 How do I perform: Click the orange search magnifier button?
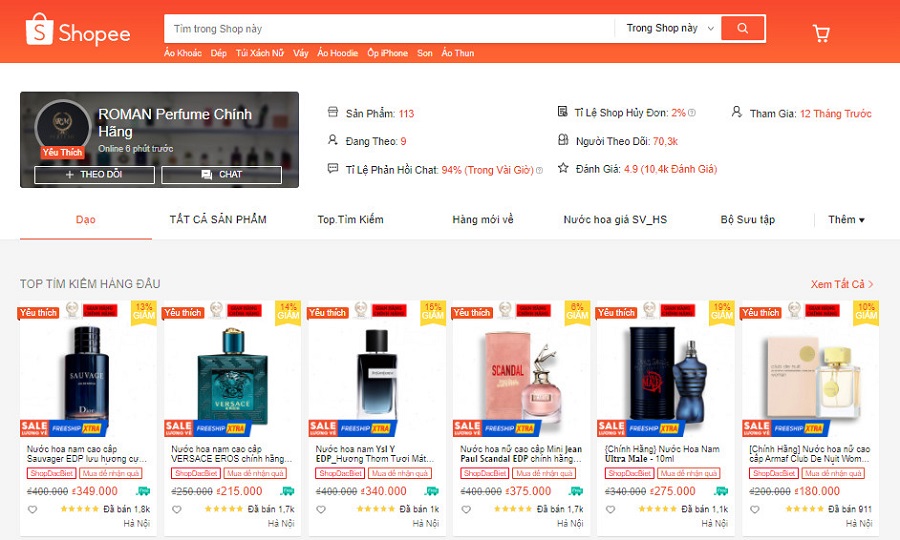coord(743,28)
